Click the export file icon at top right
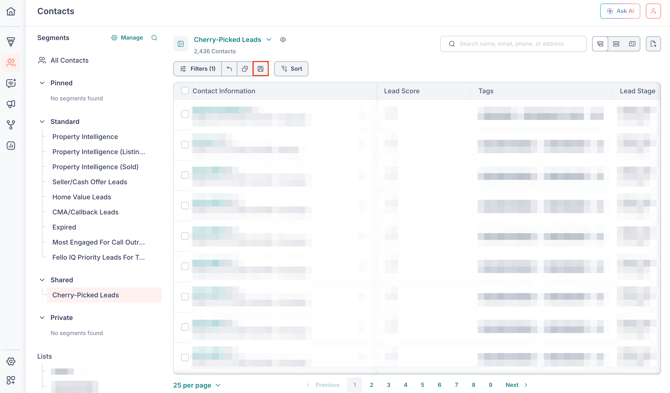 [x=653, y=44]
